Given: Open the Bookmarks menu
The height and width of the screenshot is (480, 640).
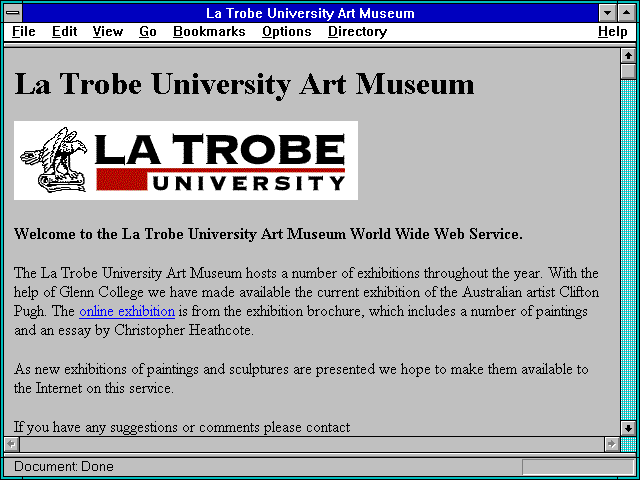Looking at the screenshot, I should click(x=209, y=32).
